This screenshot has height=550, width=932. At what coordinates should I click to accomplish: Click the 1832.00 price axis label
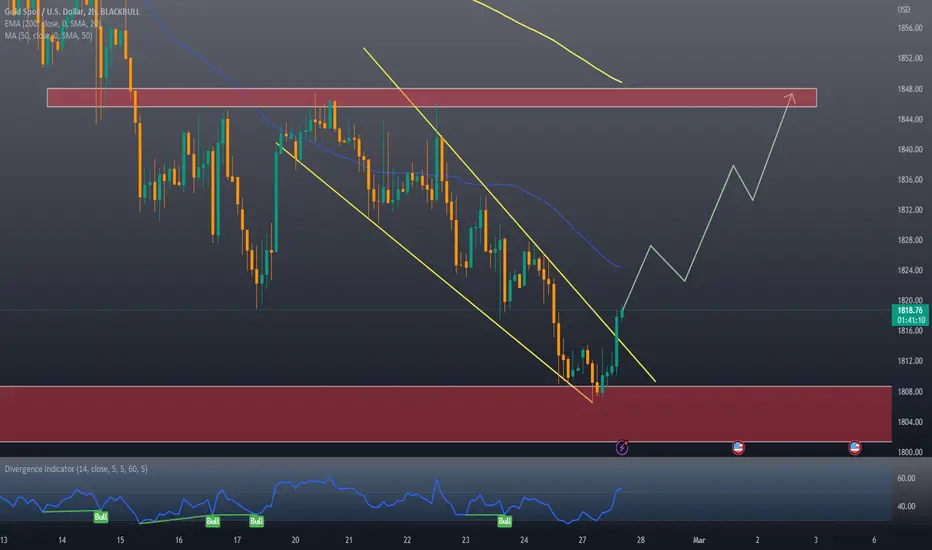pyautogui.click(x=910, y=210)
